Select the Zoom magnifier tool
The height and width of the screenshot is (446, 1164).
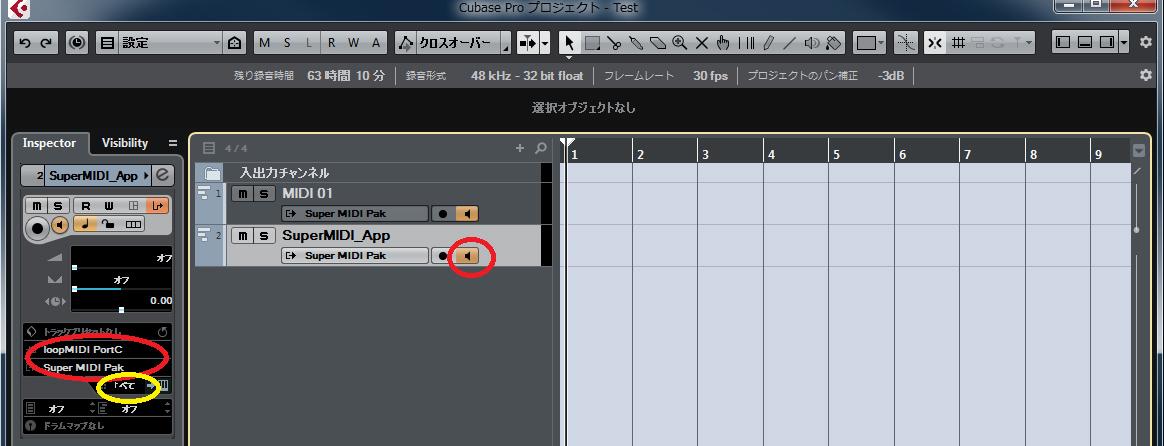point(679,43)
